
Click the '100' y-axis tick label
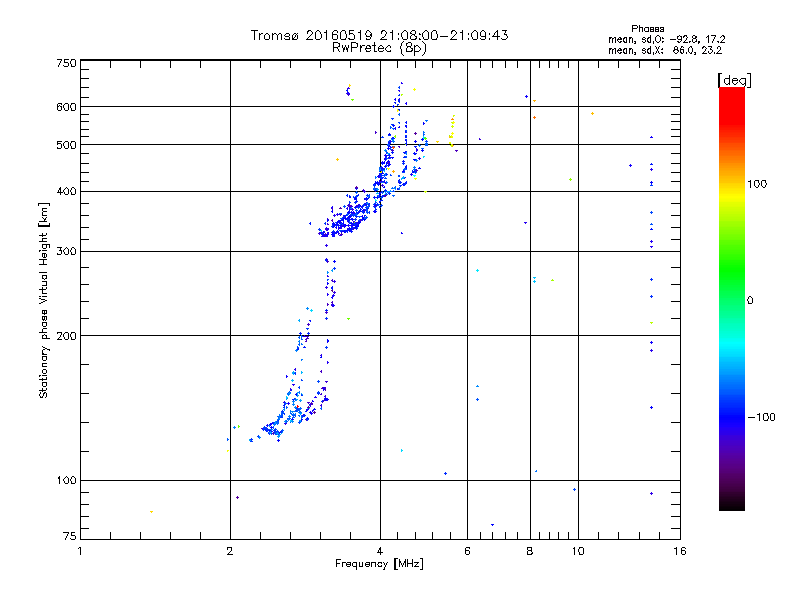click(66, 481)
